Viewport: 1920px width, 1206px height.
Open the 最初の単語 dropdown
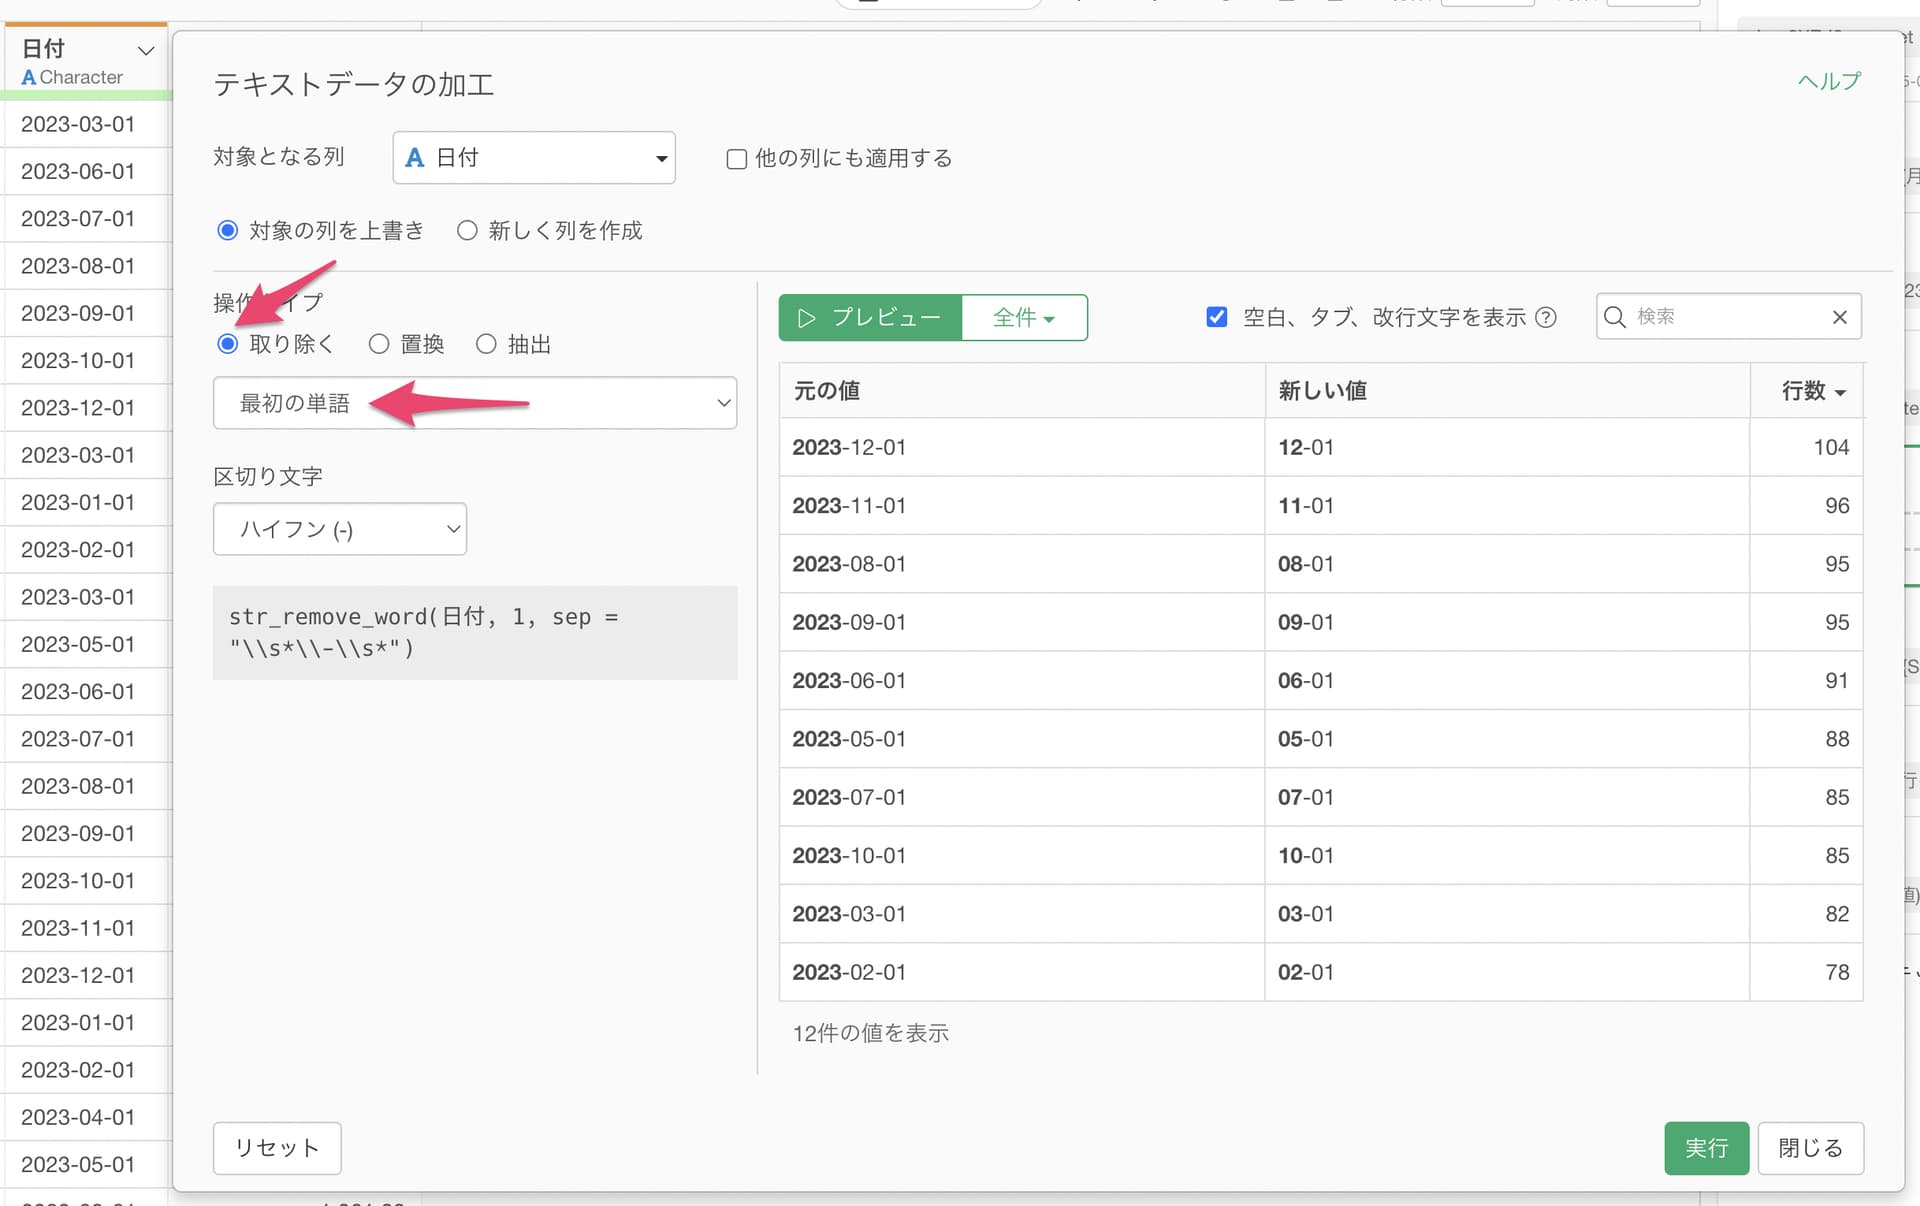pyautogui.click(x=475, y=403)
